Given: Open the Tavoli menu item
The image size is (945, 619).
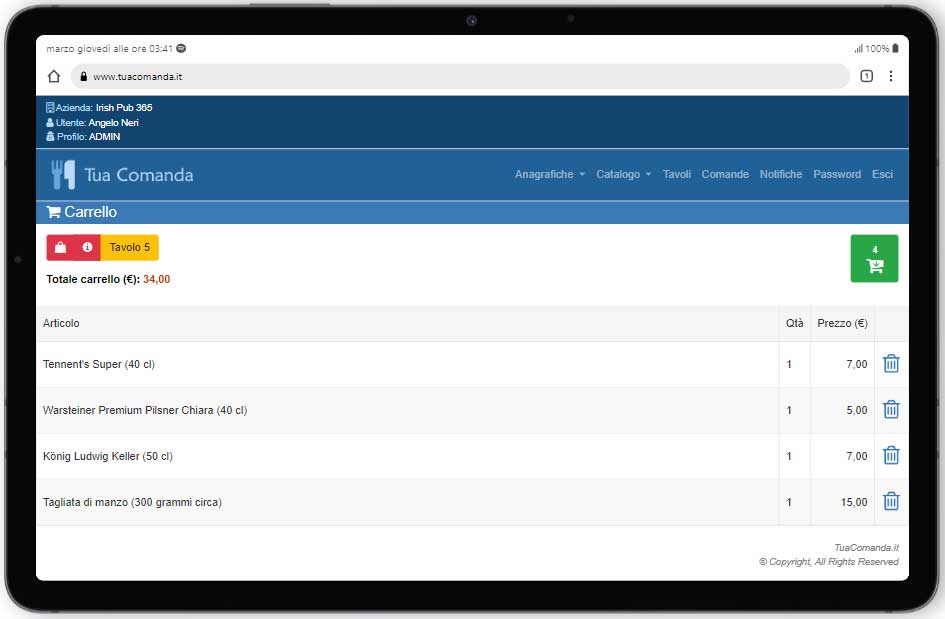Looking at the screenshot, I should point(677,174).
